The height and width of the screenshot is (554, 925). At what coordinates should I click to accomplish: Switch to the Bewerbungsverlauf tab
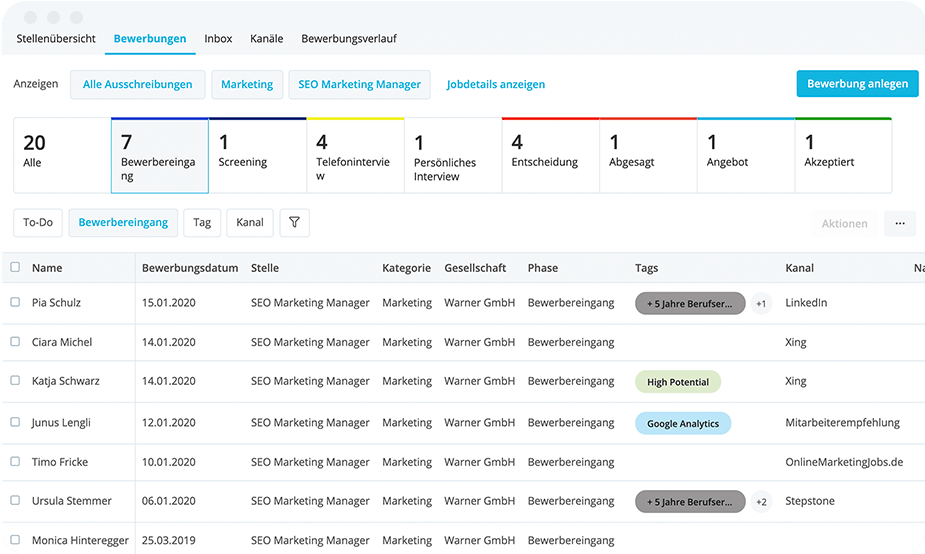pyautogui.click(x=349, y=38)
